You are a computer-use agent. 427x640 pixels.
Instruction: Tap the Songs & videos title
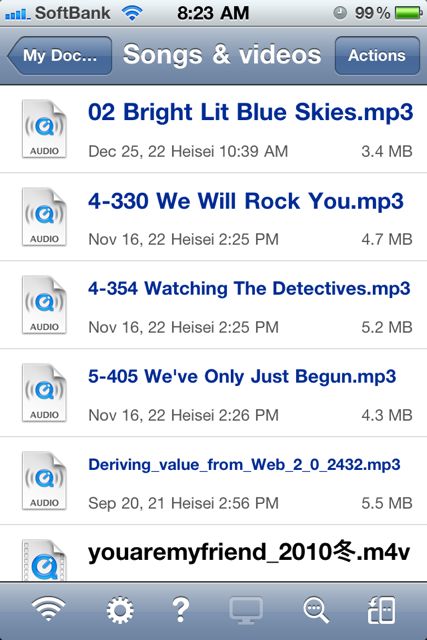(222, 55)
